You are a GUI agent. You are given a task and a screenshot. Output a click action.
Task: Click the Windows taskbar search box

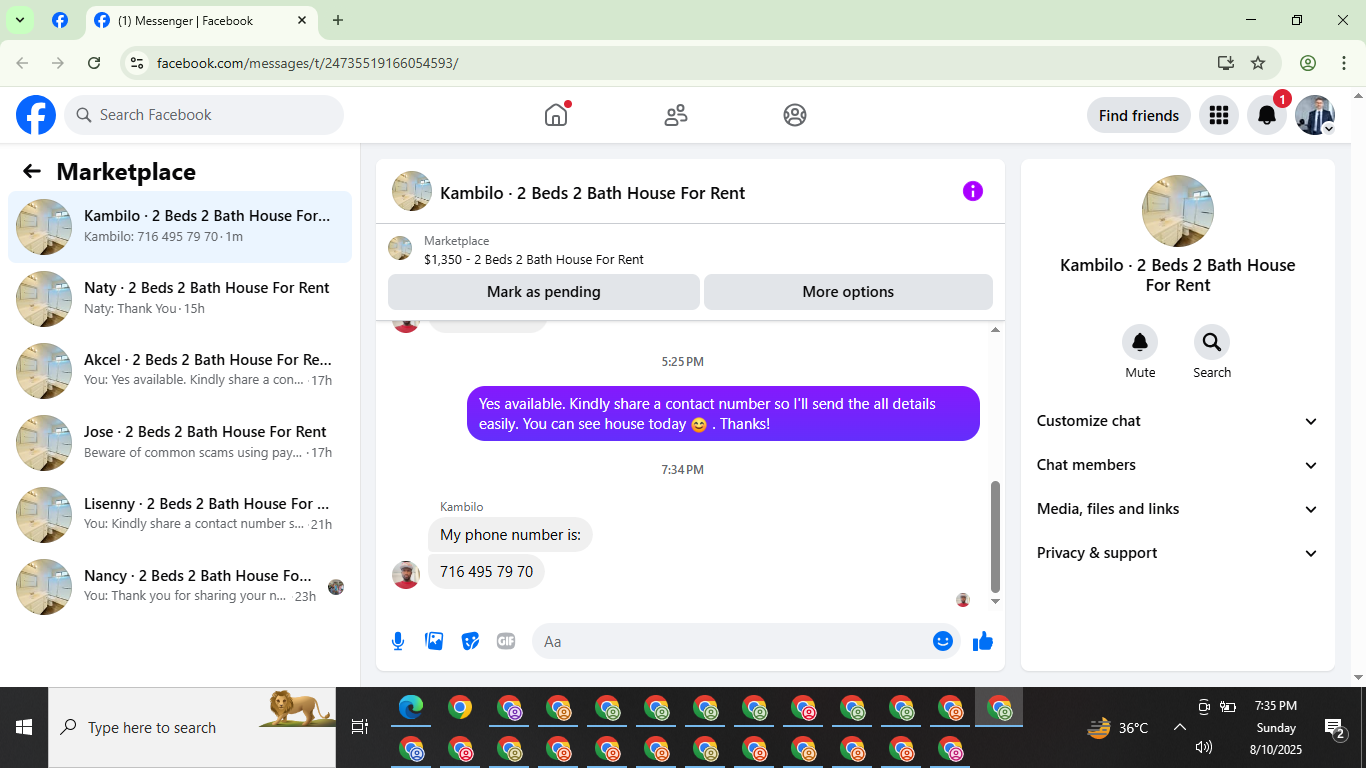[192, 727]
